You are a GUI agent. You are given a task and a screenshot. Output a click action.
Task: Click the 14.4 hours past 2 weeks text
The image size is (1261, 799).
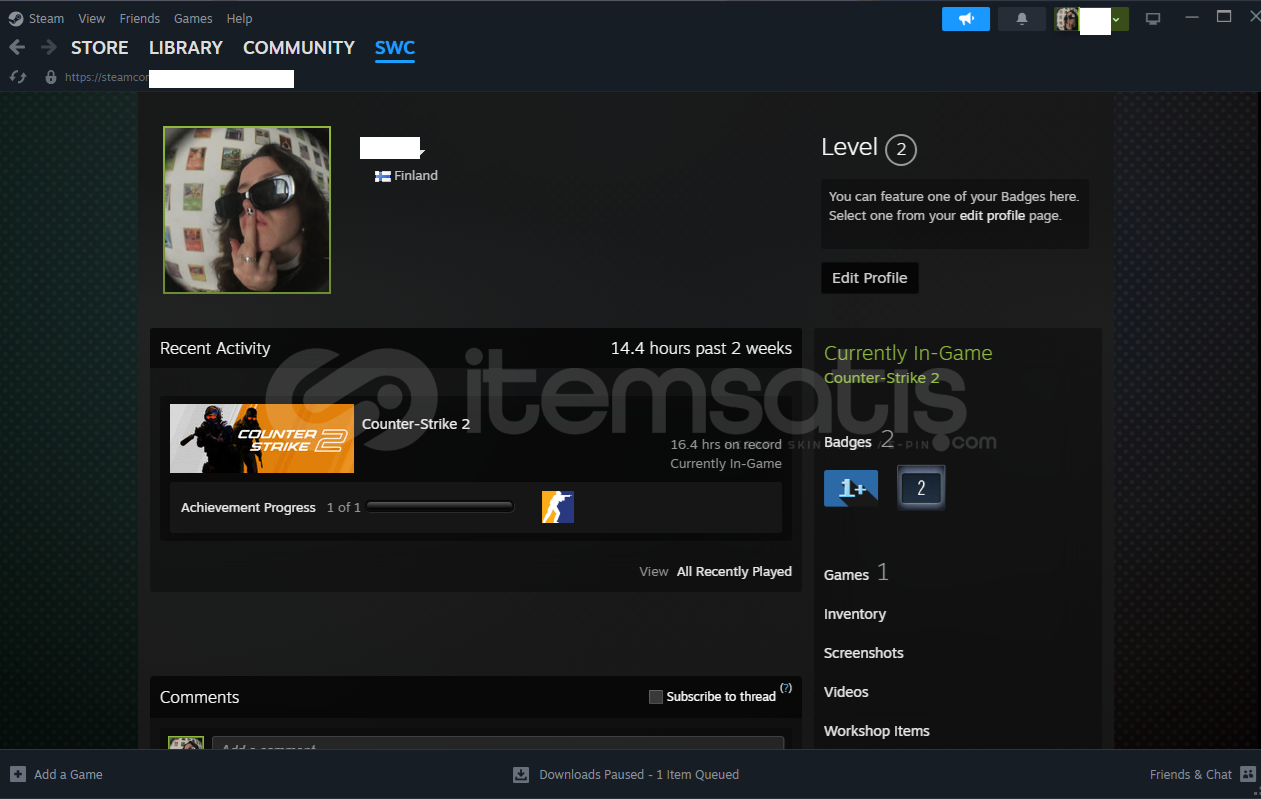pos(701,348)
